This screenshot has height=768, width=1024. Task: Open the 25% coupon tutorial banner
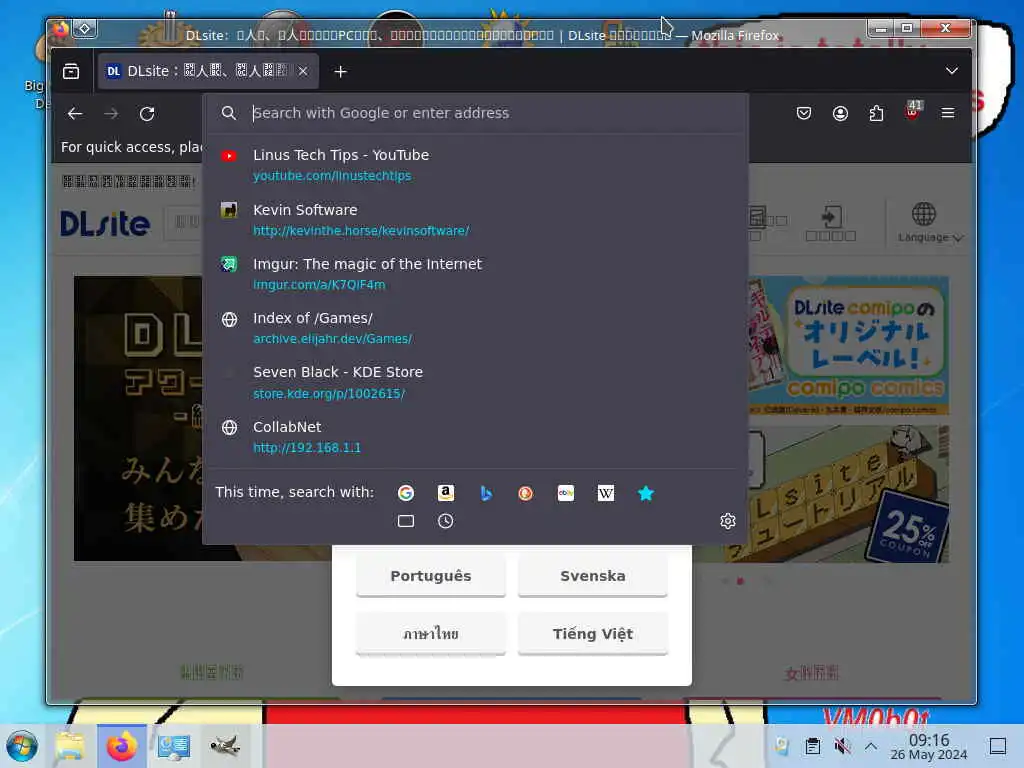848,494
